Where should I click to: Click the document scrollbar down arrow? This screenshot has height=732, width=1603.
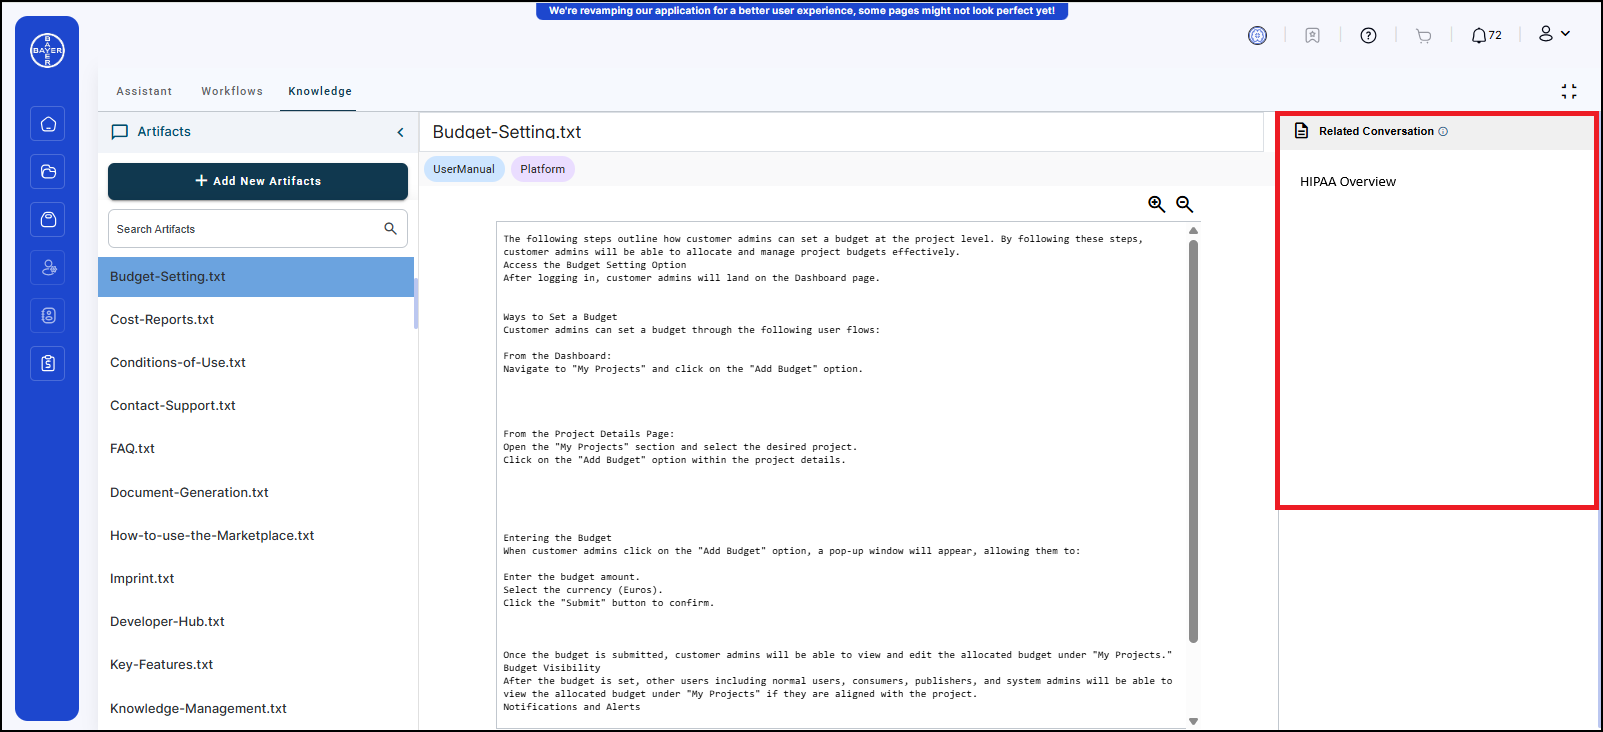(1193, 721)
